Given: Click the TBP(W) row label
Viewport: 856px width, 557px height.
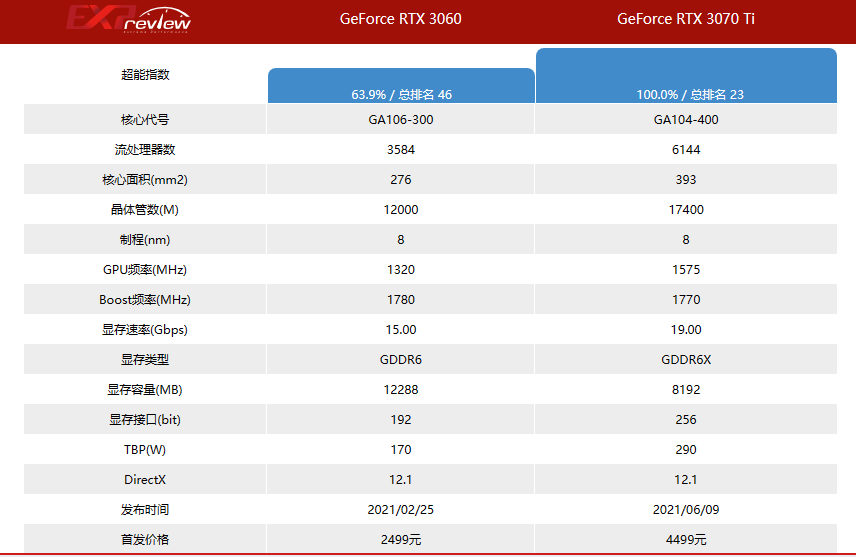Looking at the screenshot, I should (145, 450).
